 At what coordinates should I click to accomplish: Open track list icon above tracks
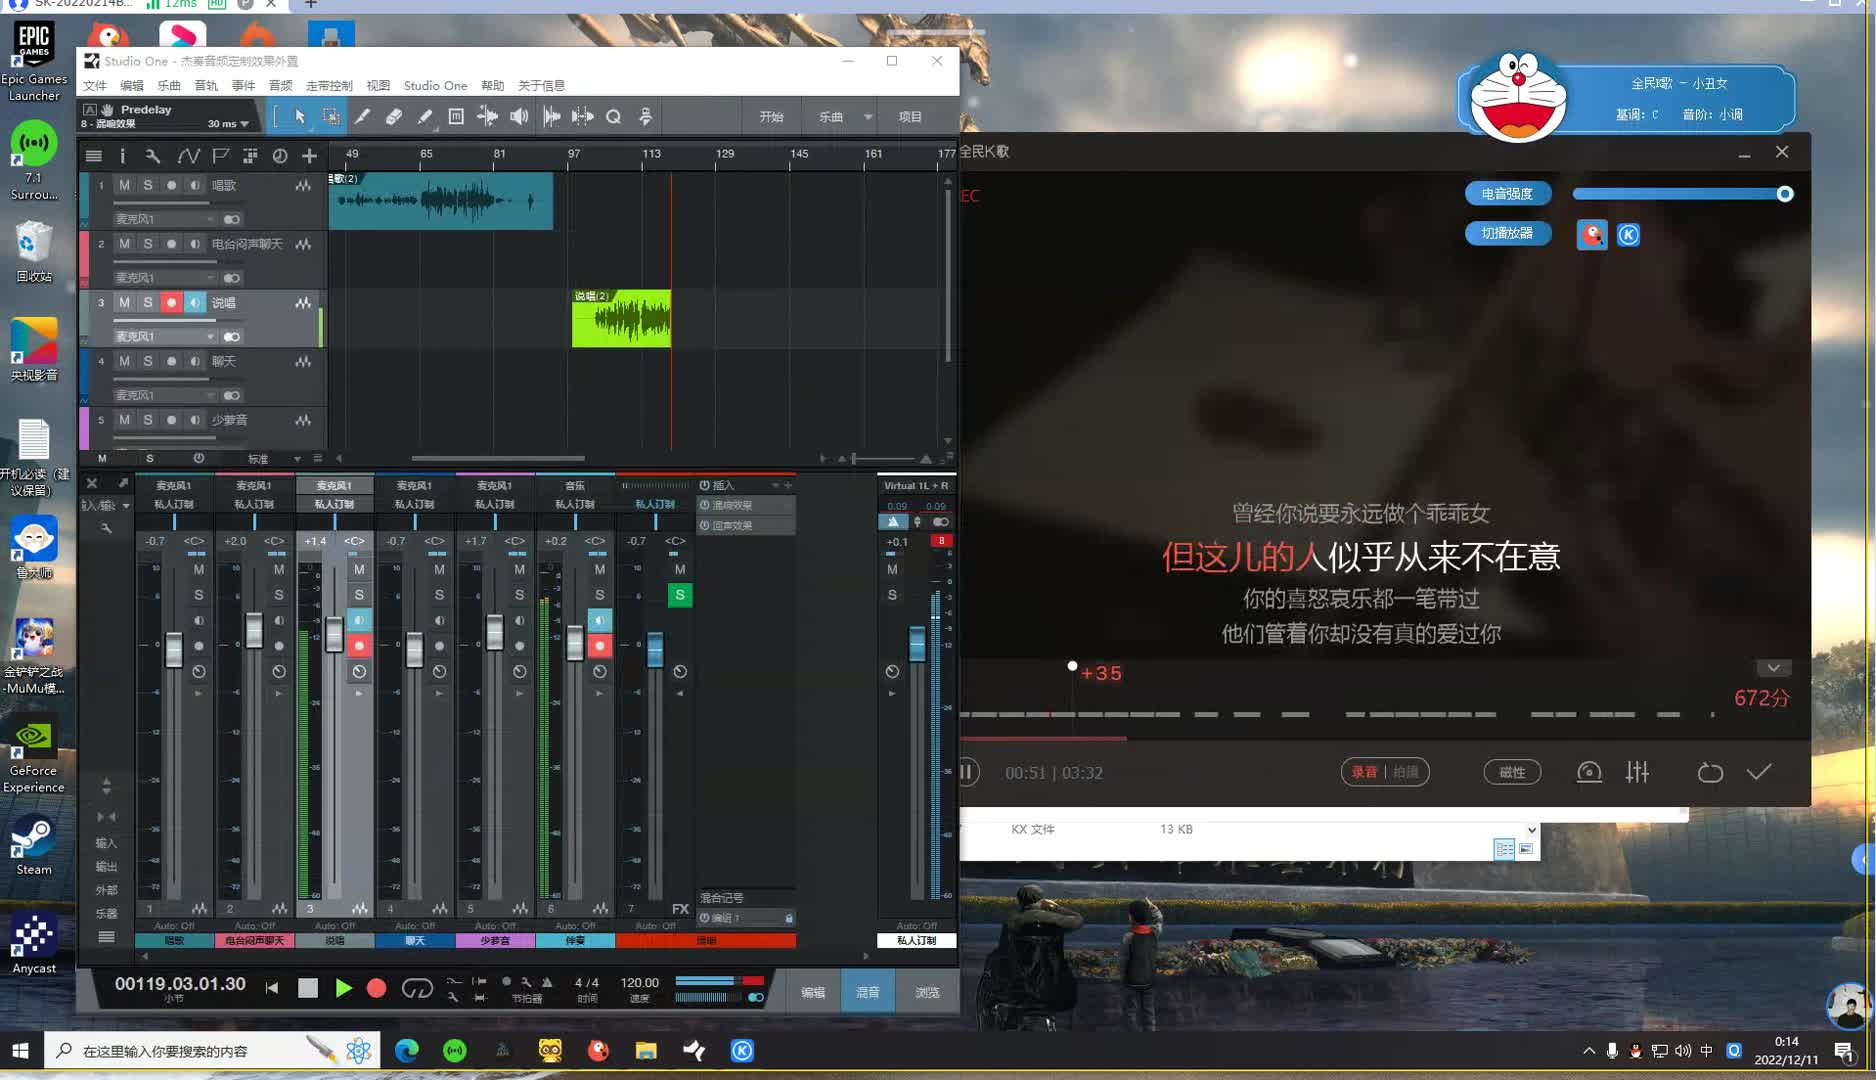(x=94, y=156)
